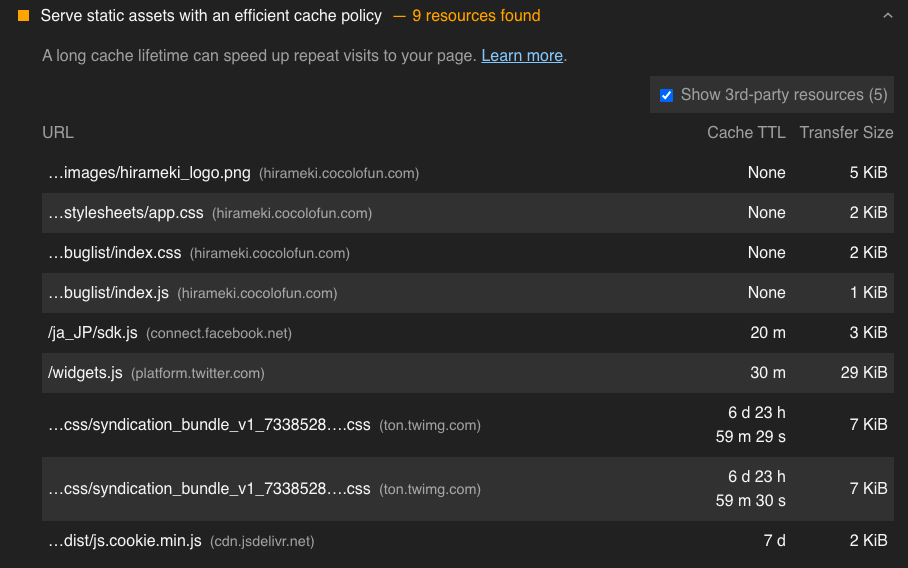Click the /widgets.js Twitter resource
The width and height of the screenshot is (908, 568).
click(85, 372)
